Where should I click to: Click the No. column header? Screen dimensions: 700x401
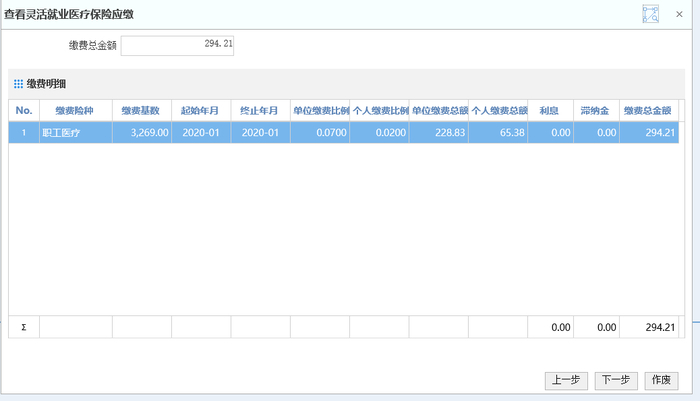pos(24,109)
